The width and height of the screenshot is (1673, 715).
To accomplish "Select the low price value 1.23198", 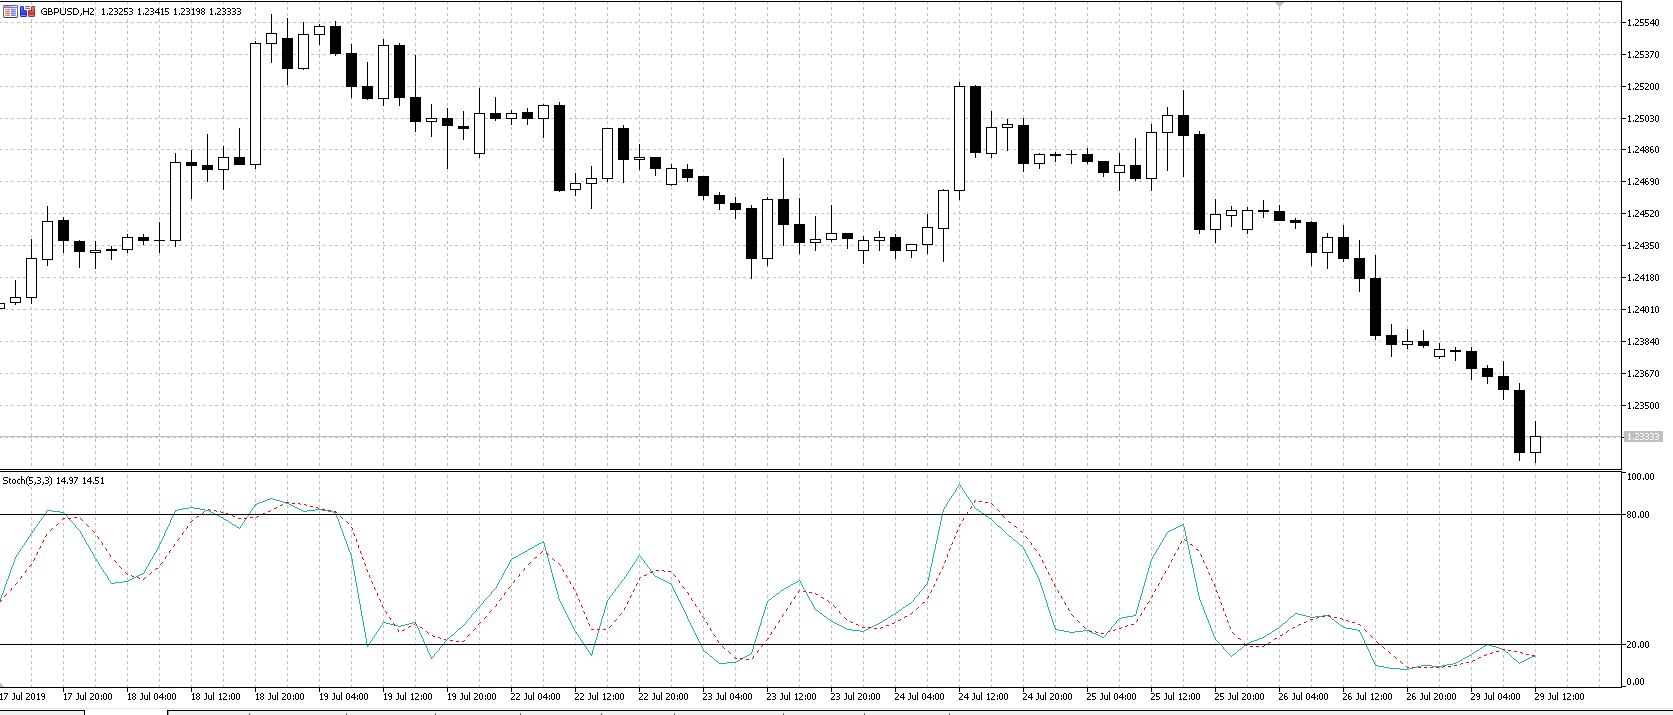I will click(189, 12).
